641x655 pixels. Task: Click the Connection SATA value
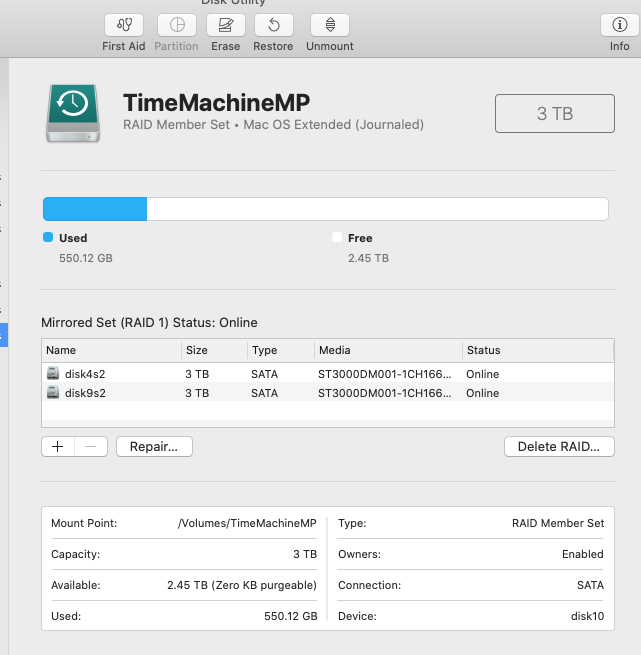[590, 585]
